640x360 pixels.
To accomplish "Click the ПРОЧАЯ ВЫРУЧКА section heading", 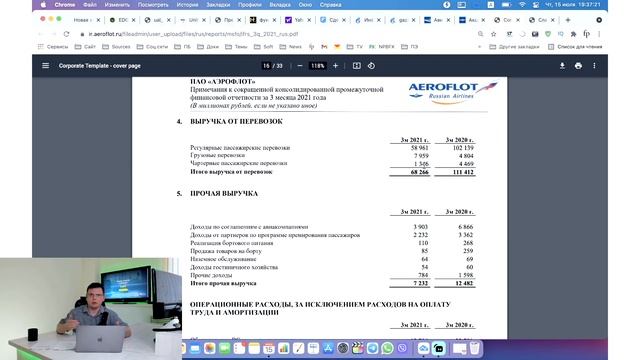I will pyautogui.click(x=224, y=193).
